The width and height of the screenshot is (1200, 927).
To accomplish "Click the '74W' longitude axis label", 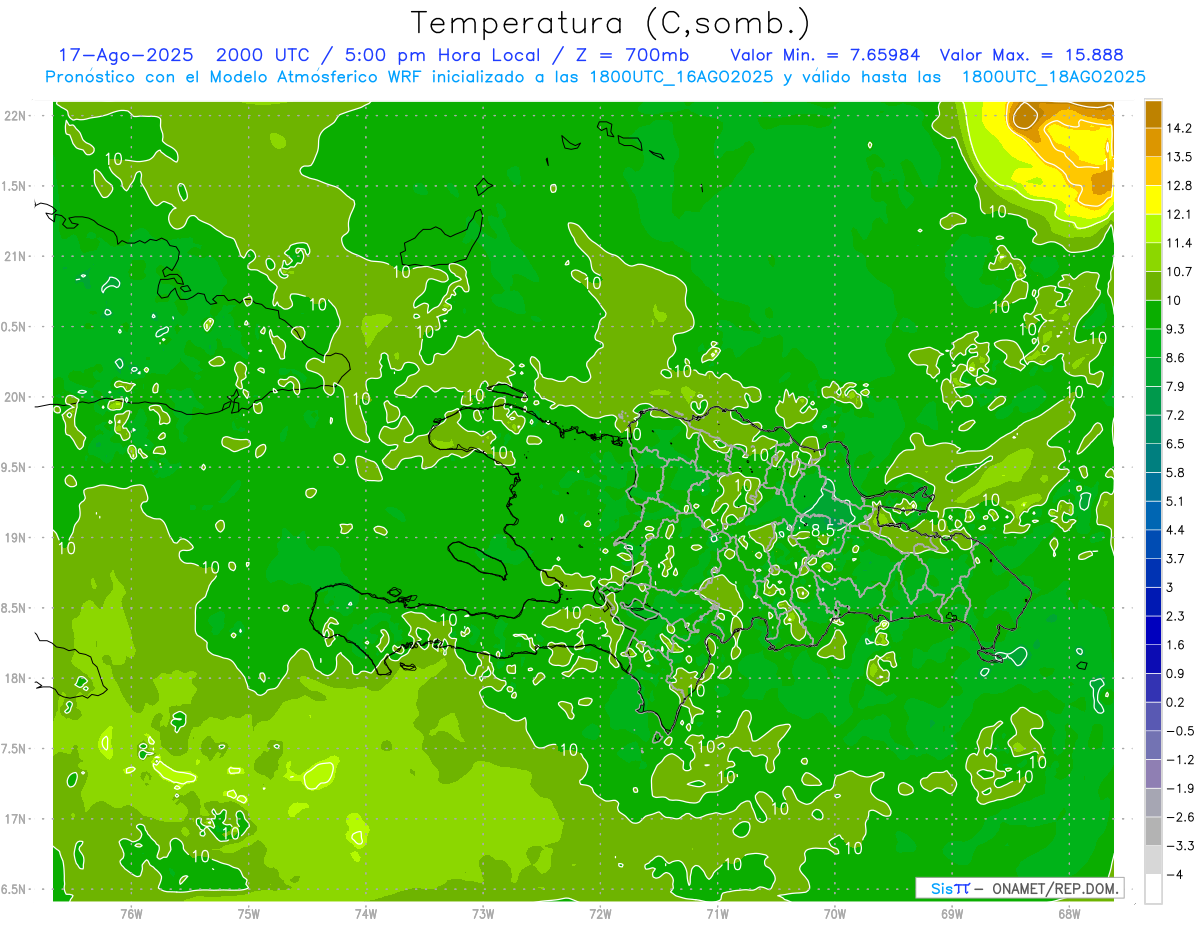I will coord(366,914).
